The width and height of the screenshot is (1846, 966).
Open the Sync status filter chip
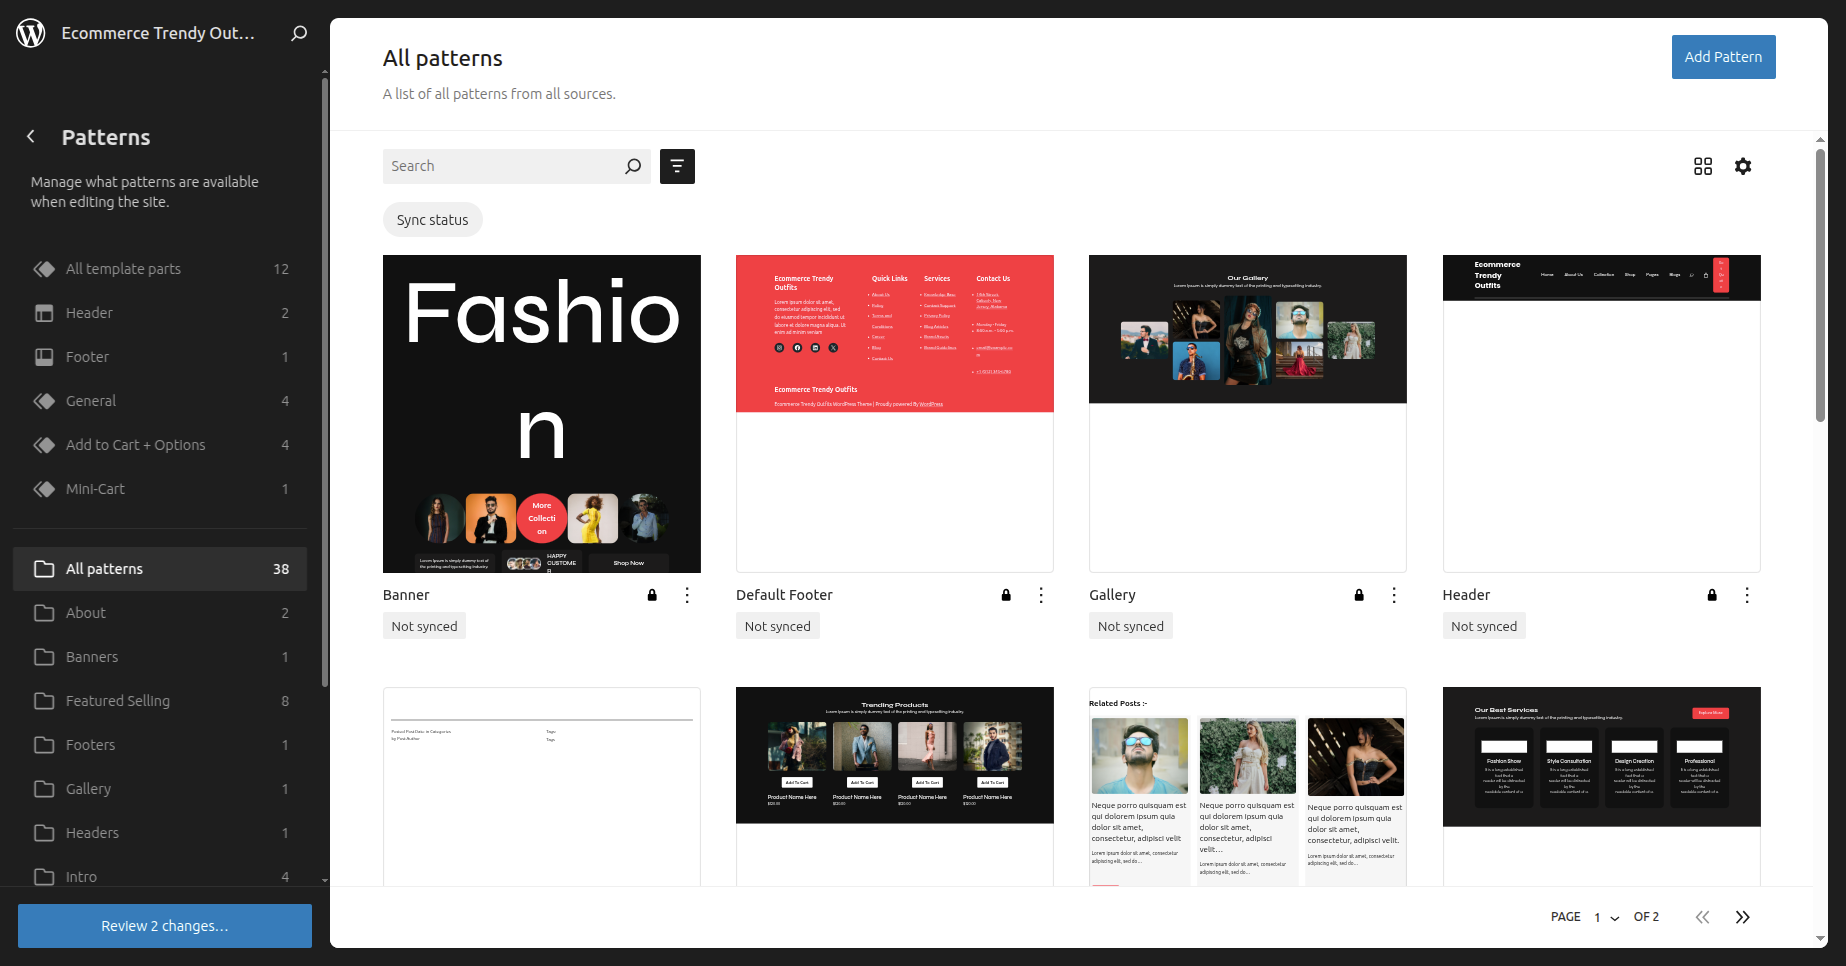[x=432, y=220]
